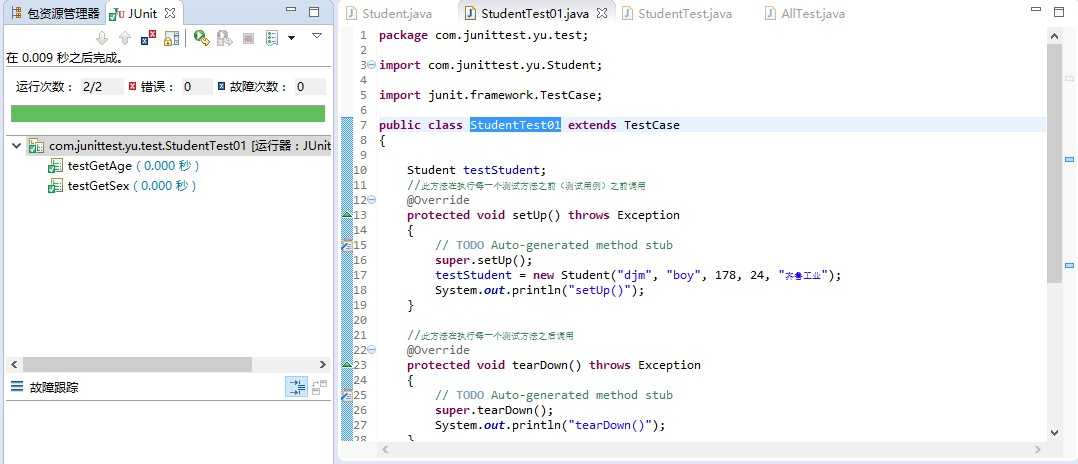1078x464 pixels.
Task: Click the package declaration on line 1
Action: pyautogui.click(x=483, y=35)
